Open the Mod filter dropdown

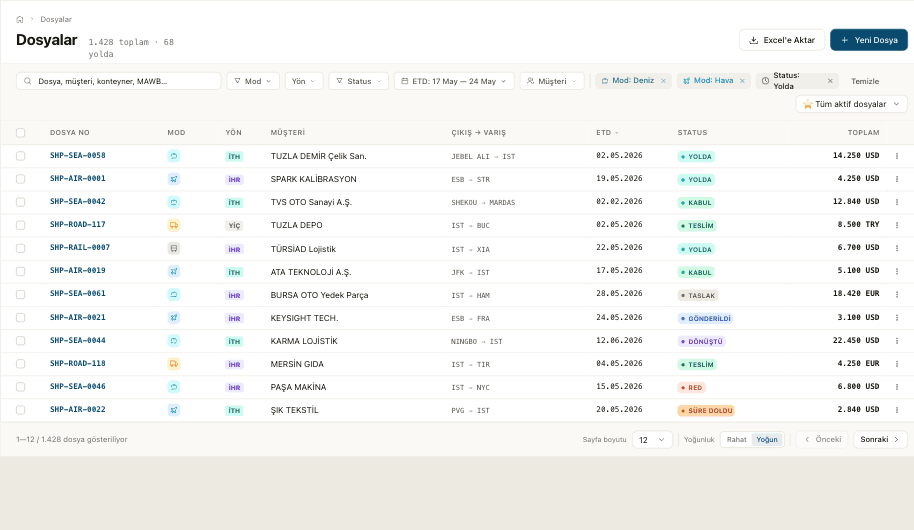[253, 81]
